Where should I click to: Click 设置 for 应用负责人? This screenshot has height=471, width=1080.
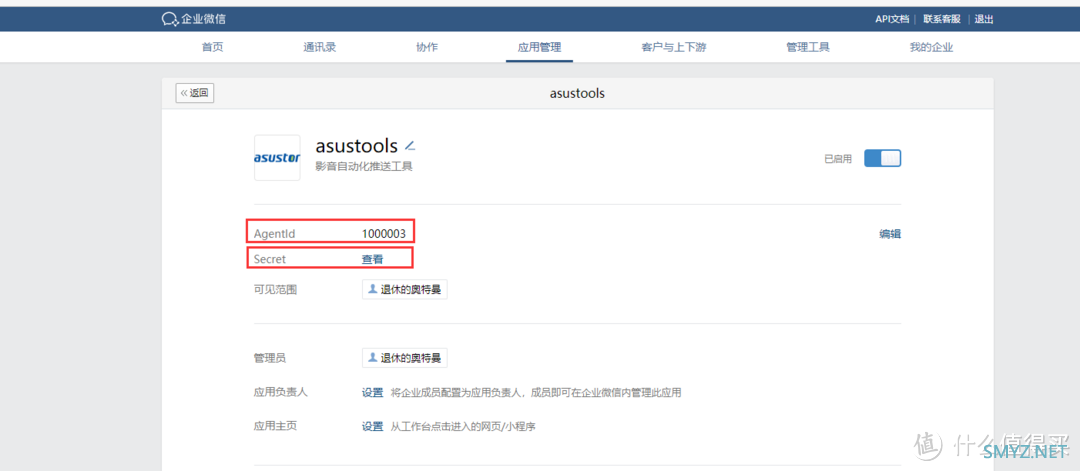373,392
